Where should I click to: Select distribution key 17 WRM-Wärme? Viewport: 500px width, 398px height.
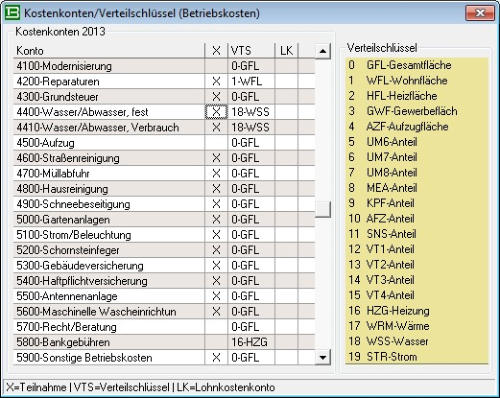[417, 326]
